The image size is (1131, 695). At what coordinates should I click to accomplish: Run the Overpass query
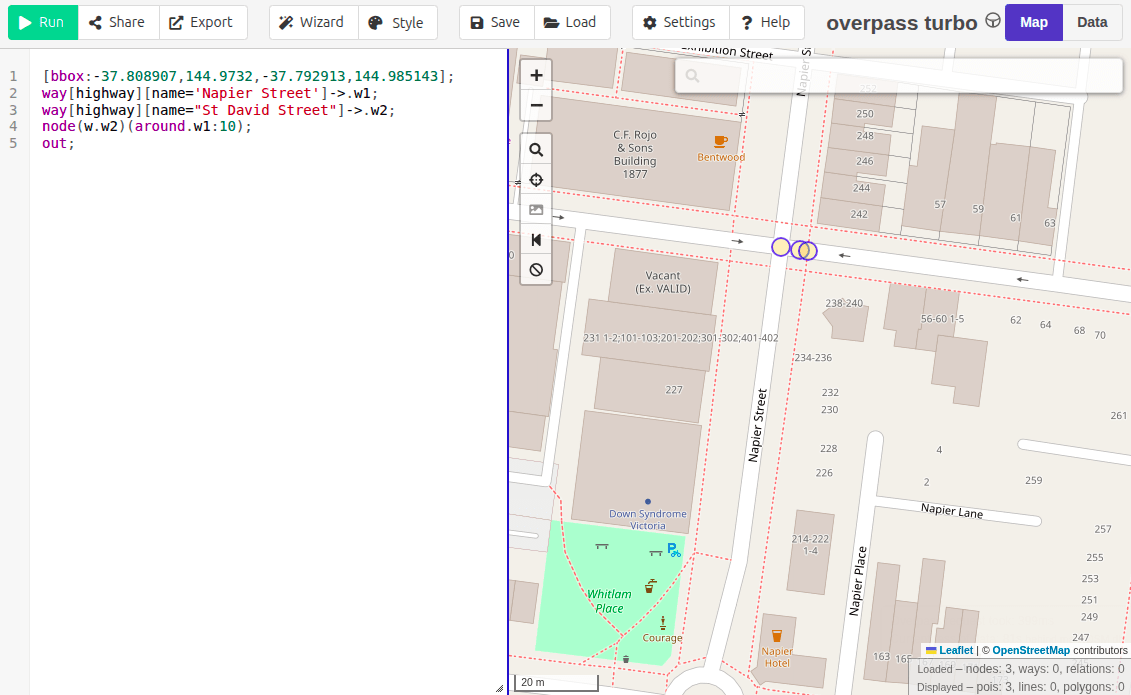pos(43,22)
